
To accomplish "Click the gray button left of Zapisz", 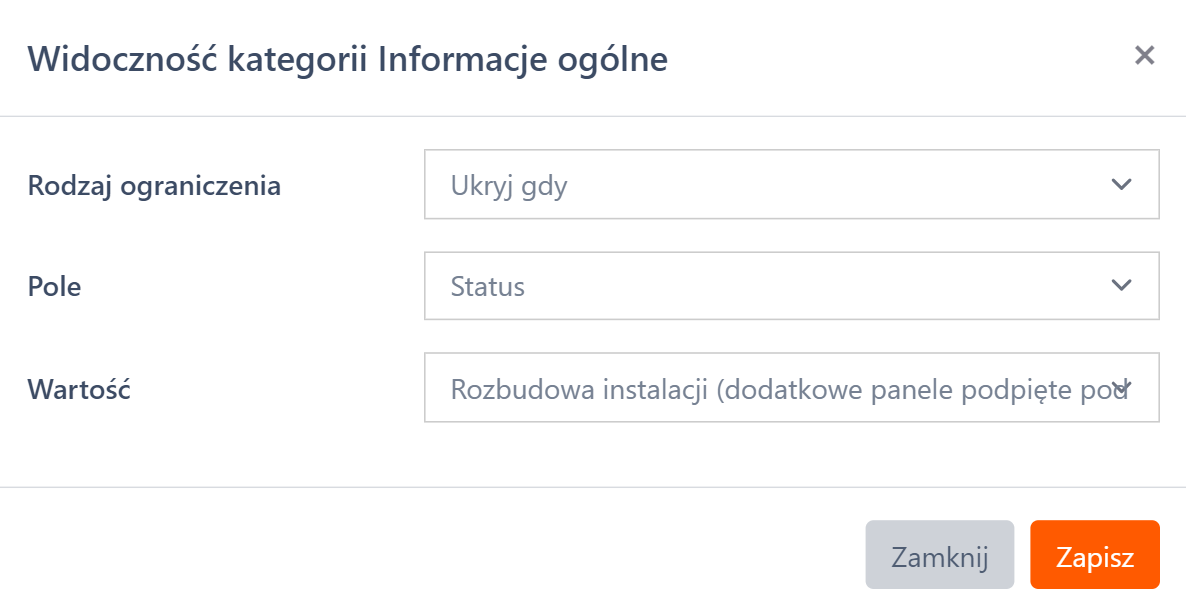I will tap(940, 555).
